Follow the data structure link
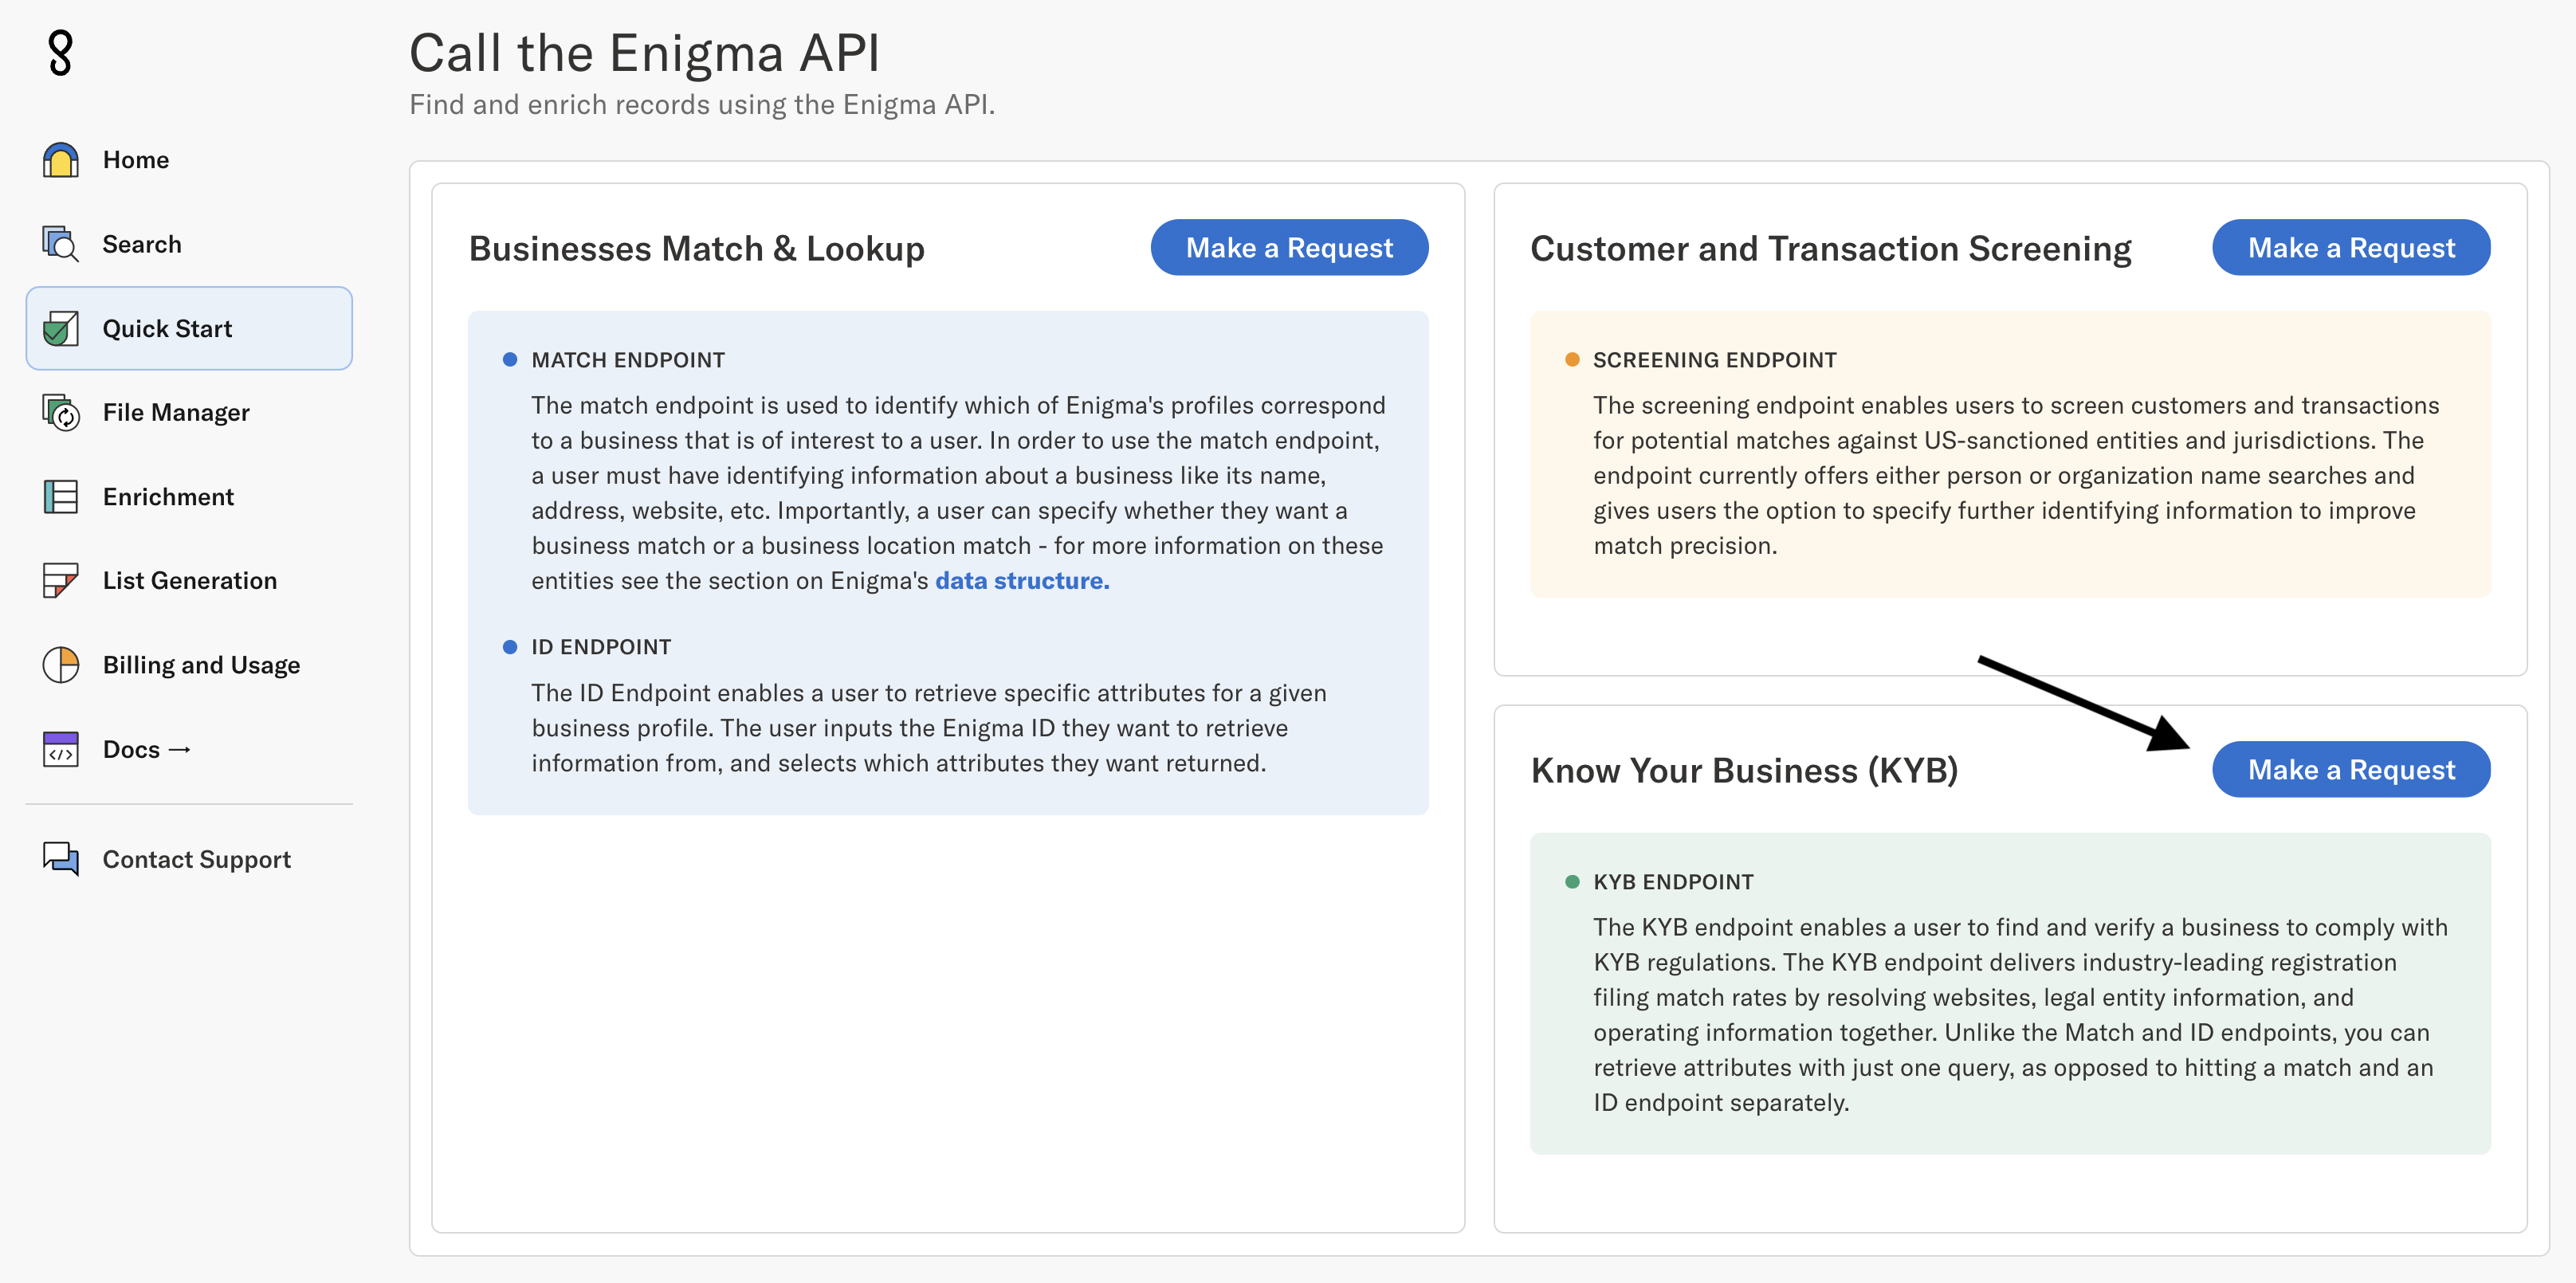This screenshot has width=2576, height=1283. [1021, 581]
